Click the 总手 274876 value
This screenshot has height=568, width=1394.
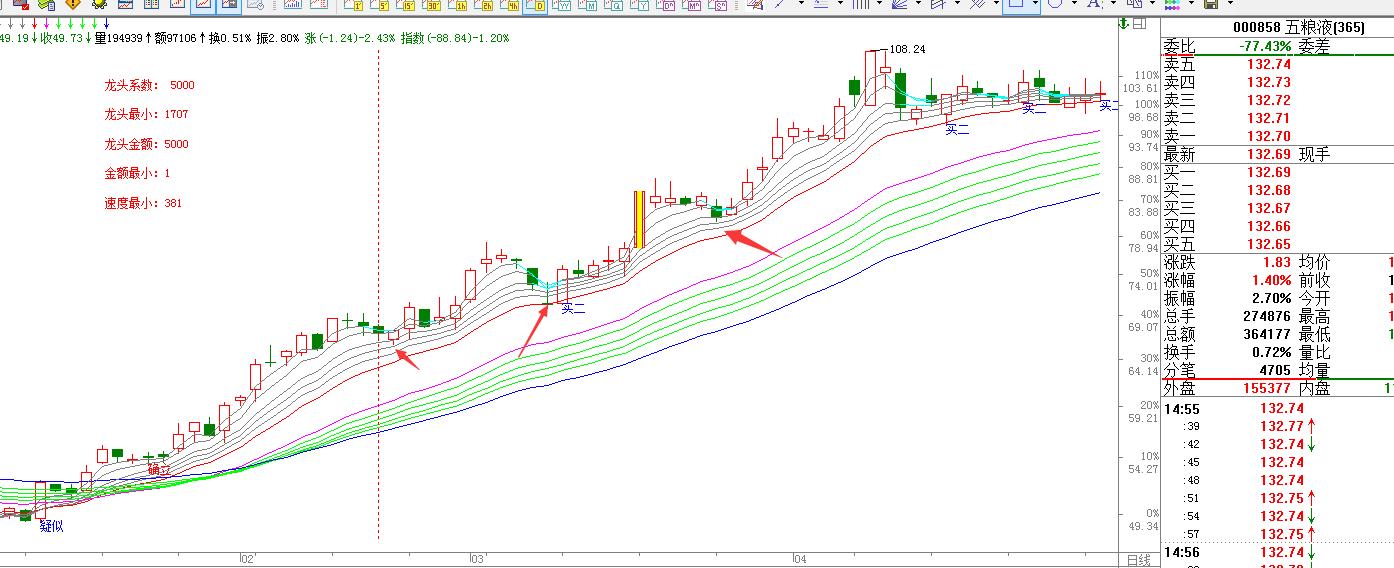coord(1267,316)
